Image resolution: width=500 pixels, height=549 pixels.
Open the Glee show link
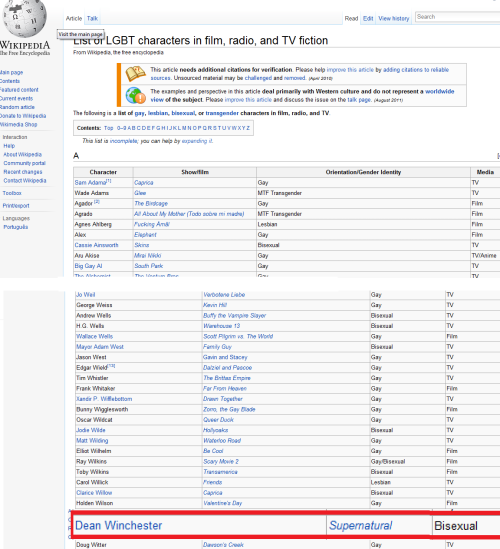(140, 193)
